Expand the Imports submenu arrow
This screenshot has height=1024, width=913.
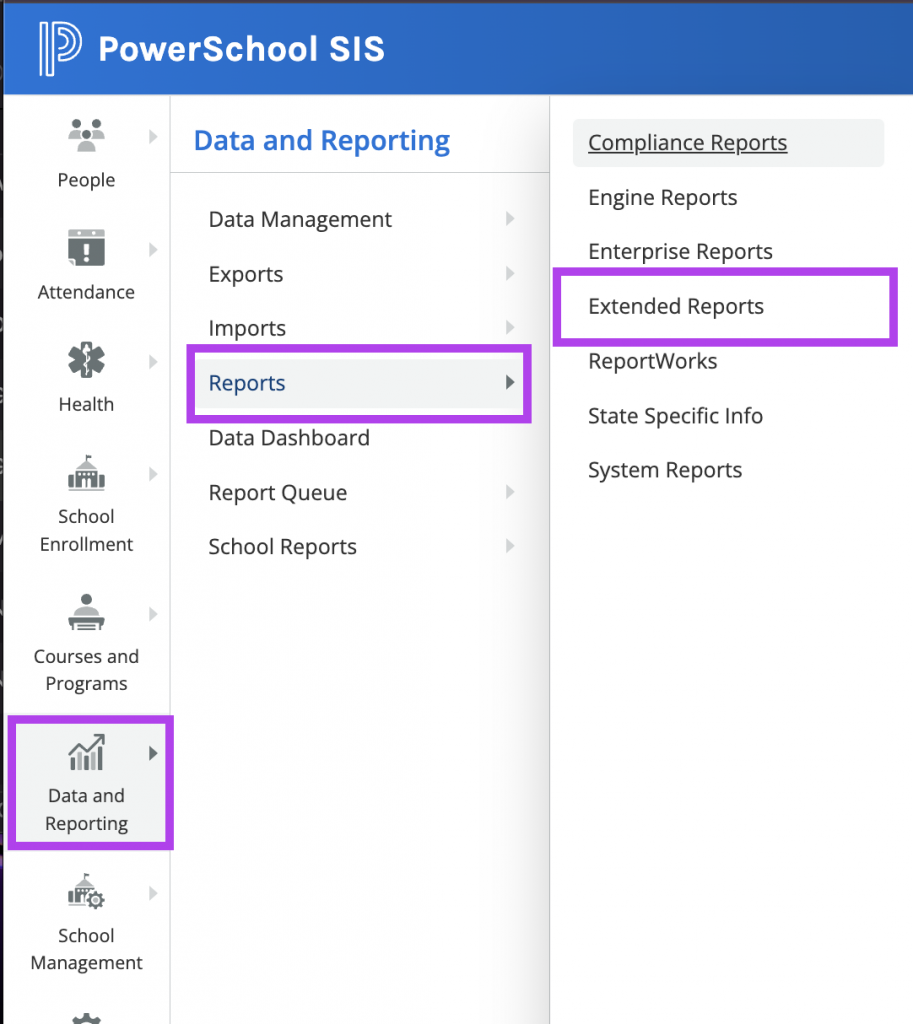click(x=510, y=327)
